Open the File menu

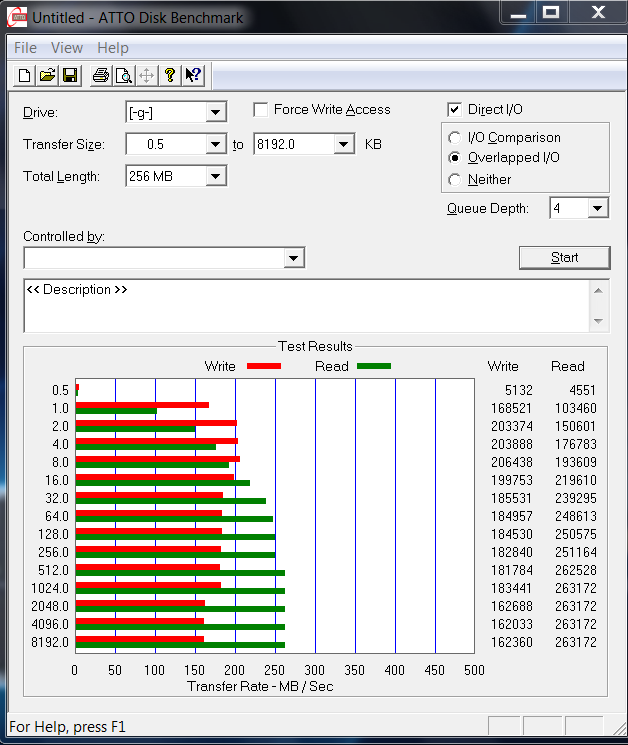pos(25,48)
